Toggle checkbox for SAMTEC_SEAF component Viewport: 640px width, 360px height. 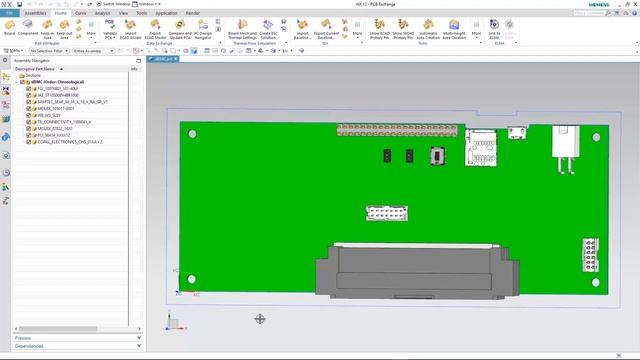coord(29,102)
